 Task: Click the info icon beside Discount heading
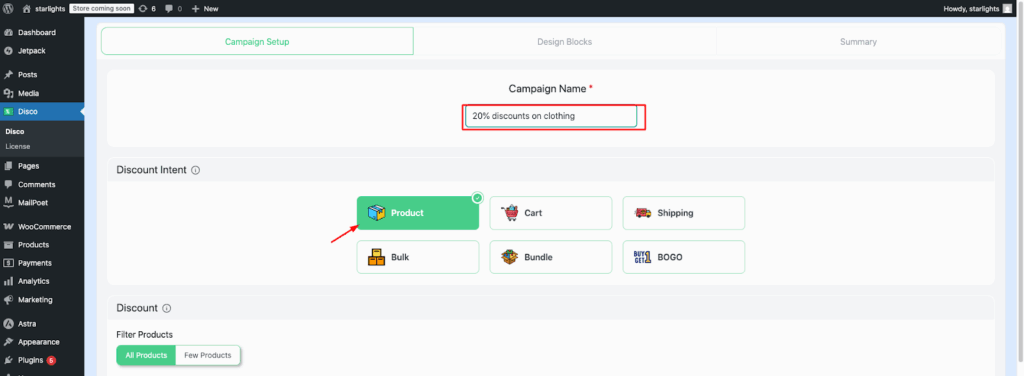tap(167, 308)
